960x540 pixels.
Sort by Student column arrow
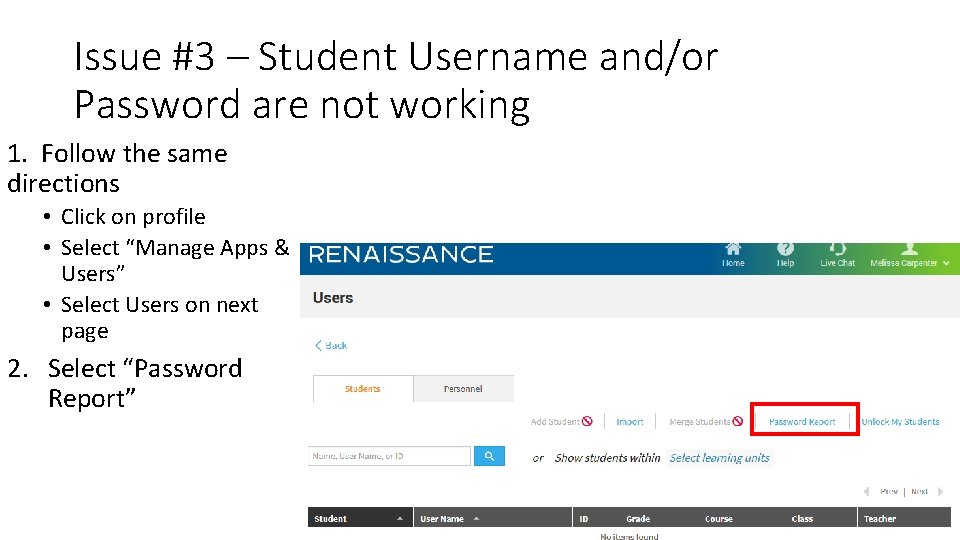pyautogui.click(x=400, y=519)
